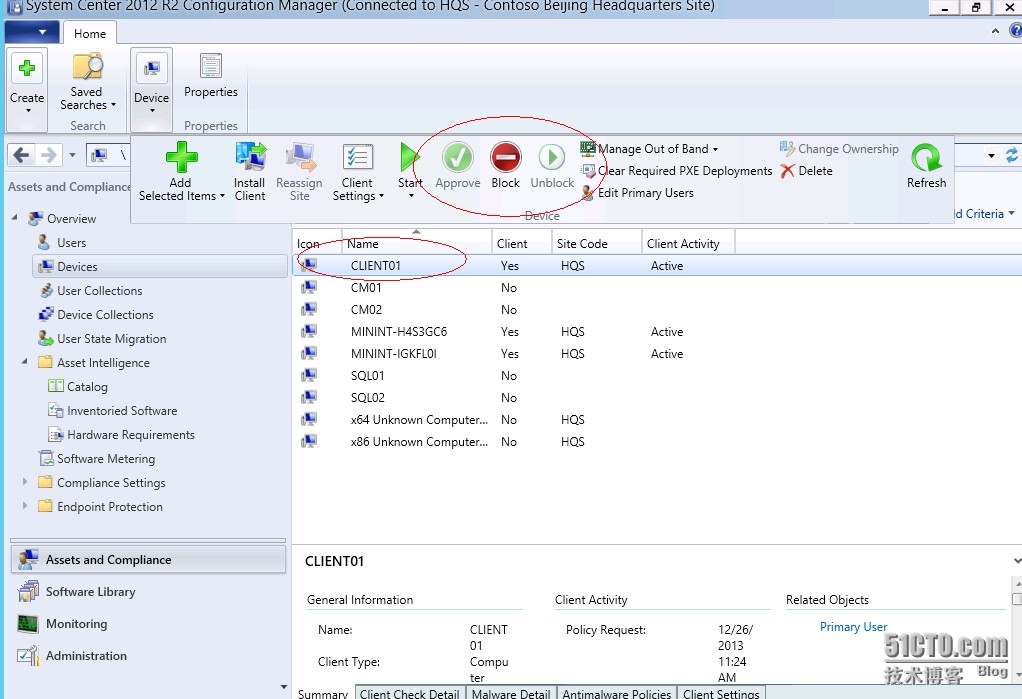Select the CM01 device row
This screenshot has height=699, width=1022.
pos(657,288)
